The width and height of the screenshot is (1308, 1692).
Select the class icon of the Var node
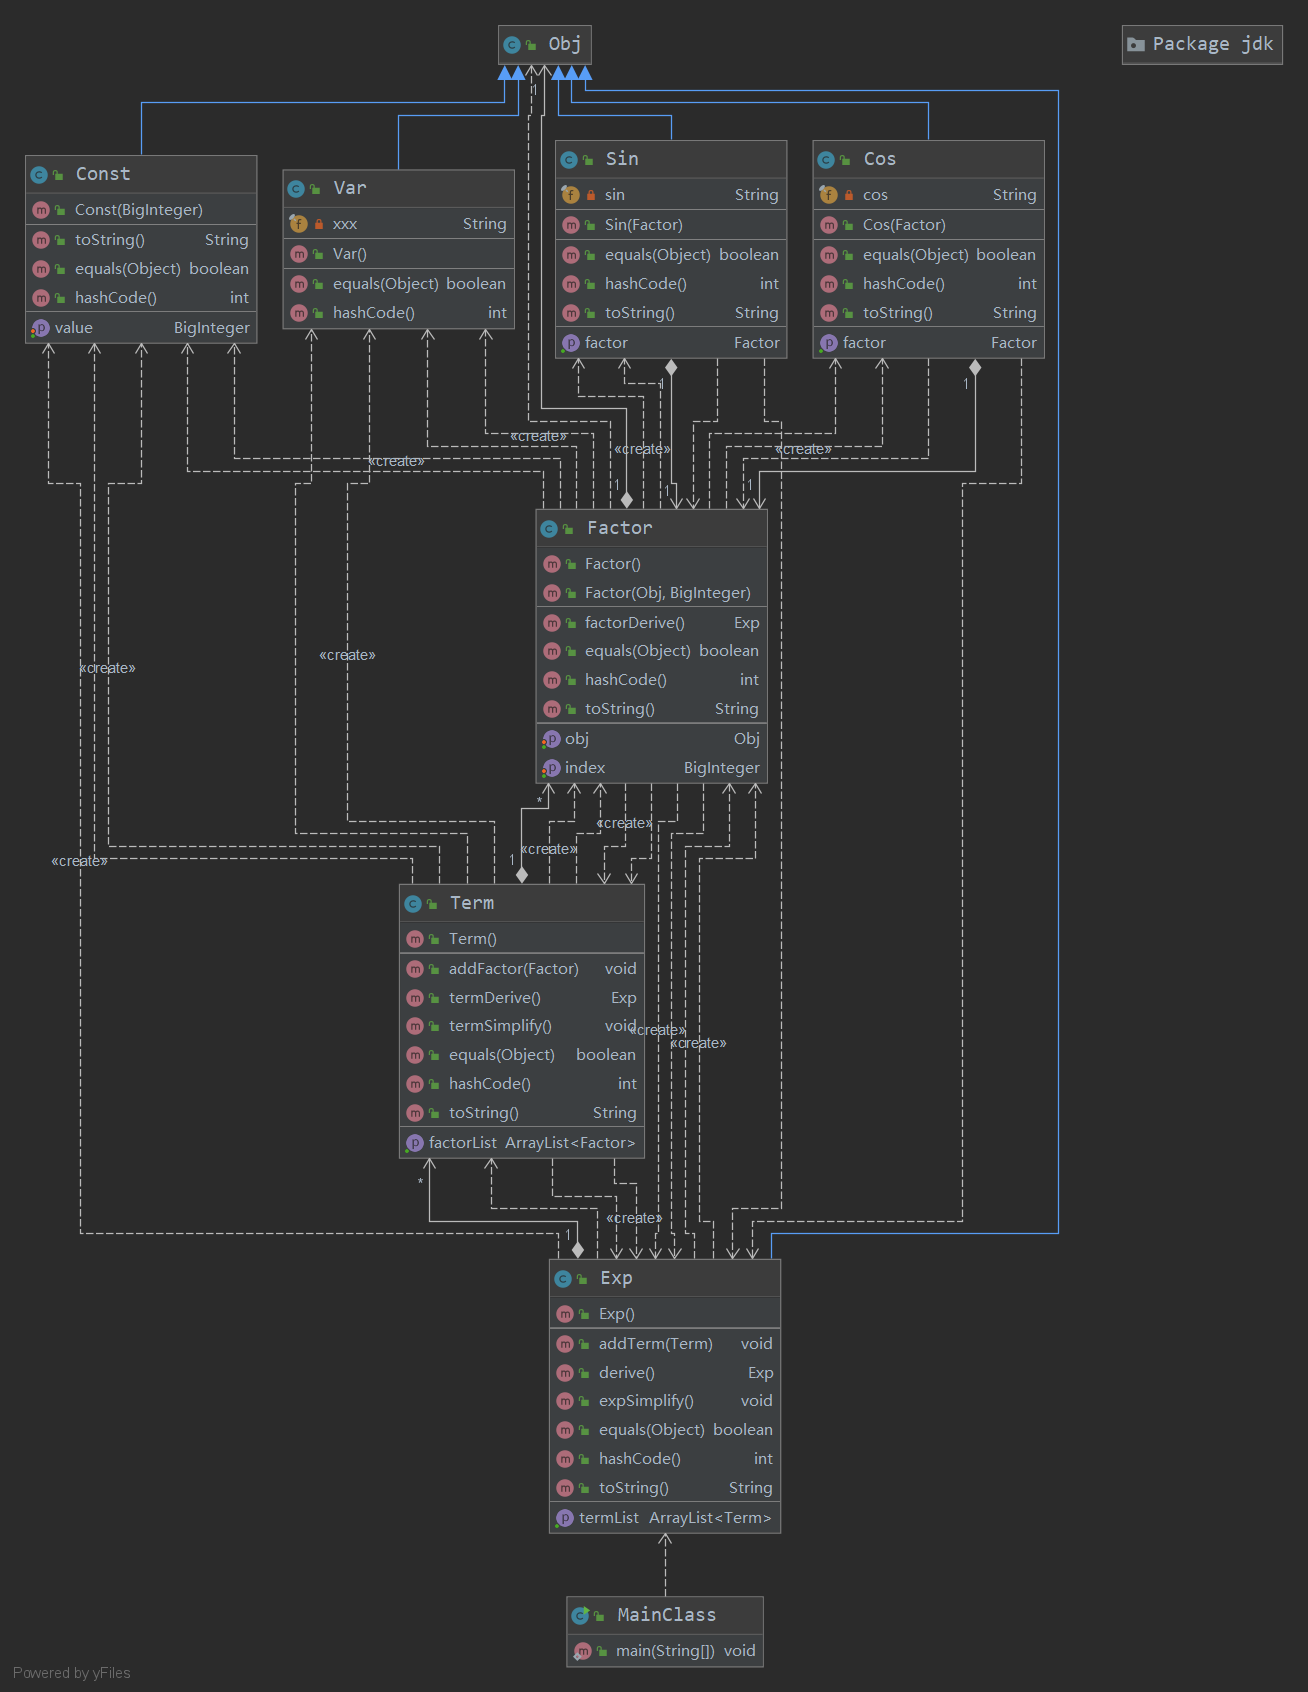(296, 189)
